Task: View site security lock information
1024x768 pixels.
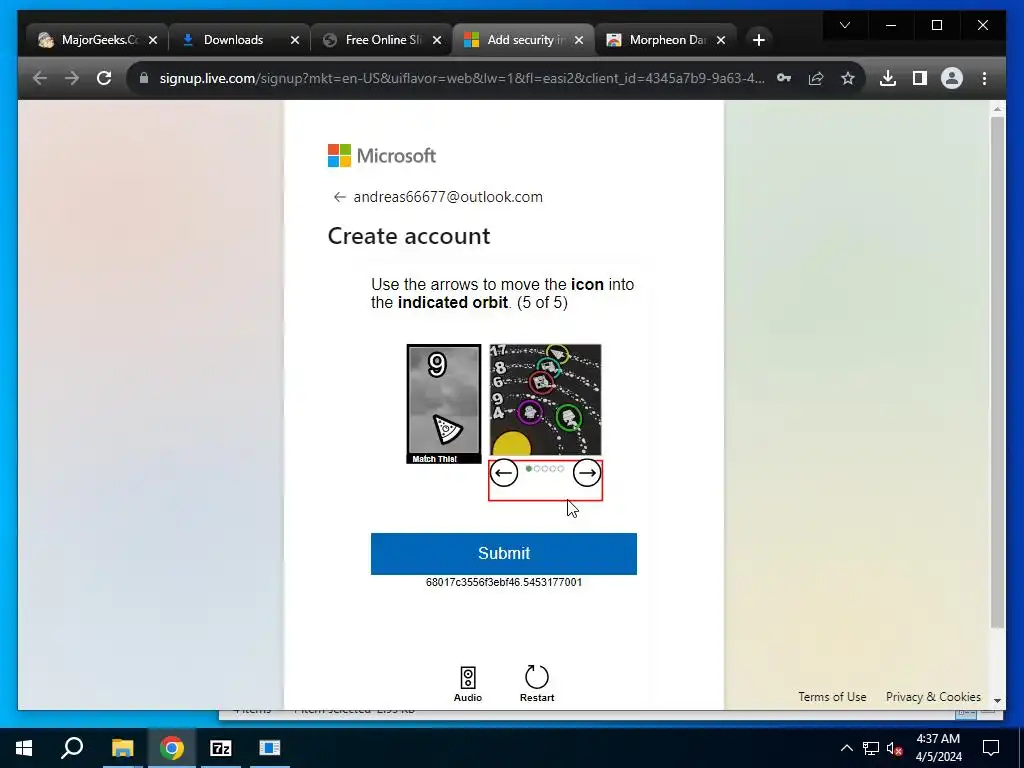Action: (144, 78)
